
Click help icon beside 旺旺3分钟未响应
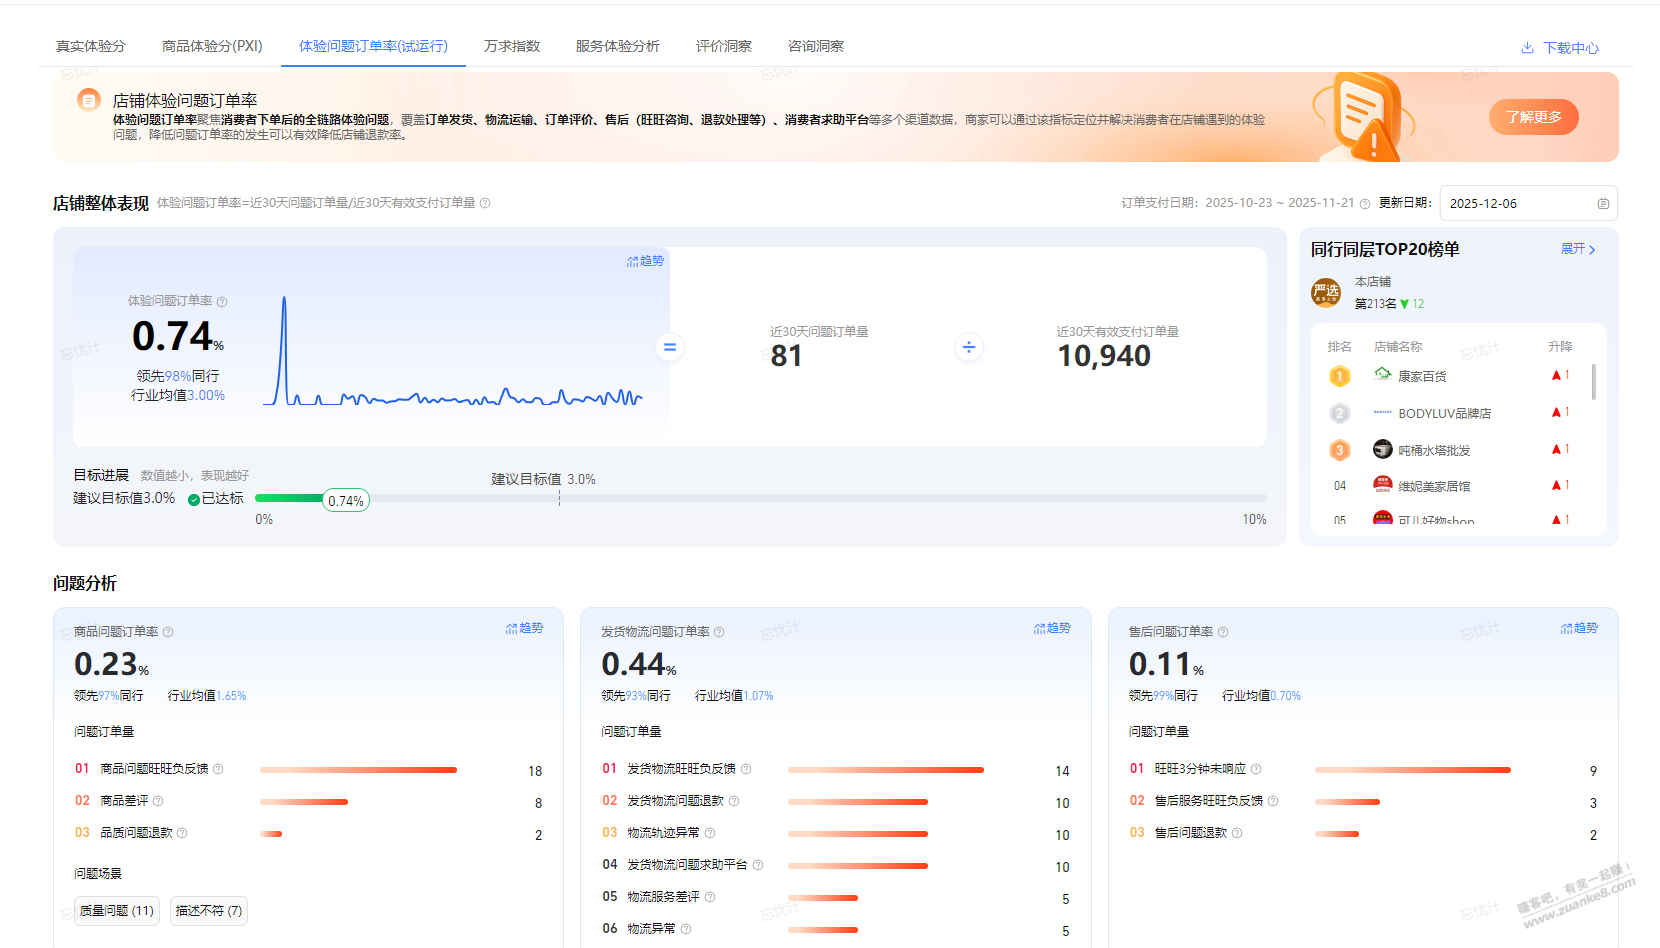click(x=1256, y=769)
